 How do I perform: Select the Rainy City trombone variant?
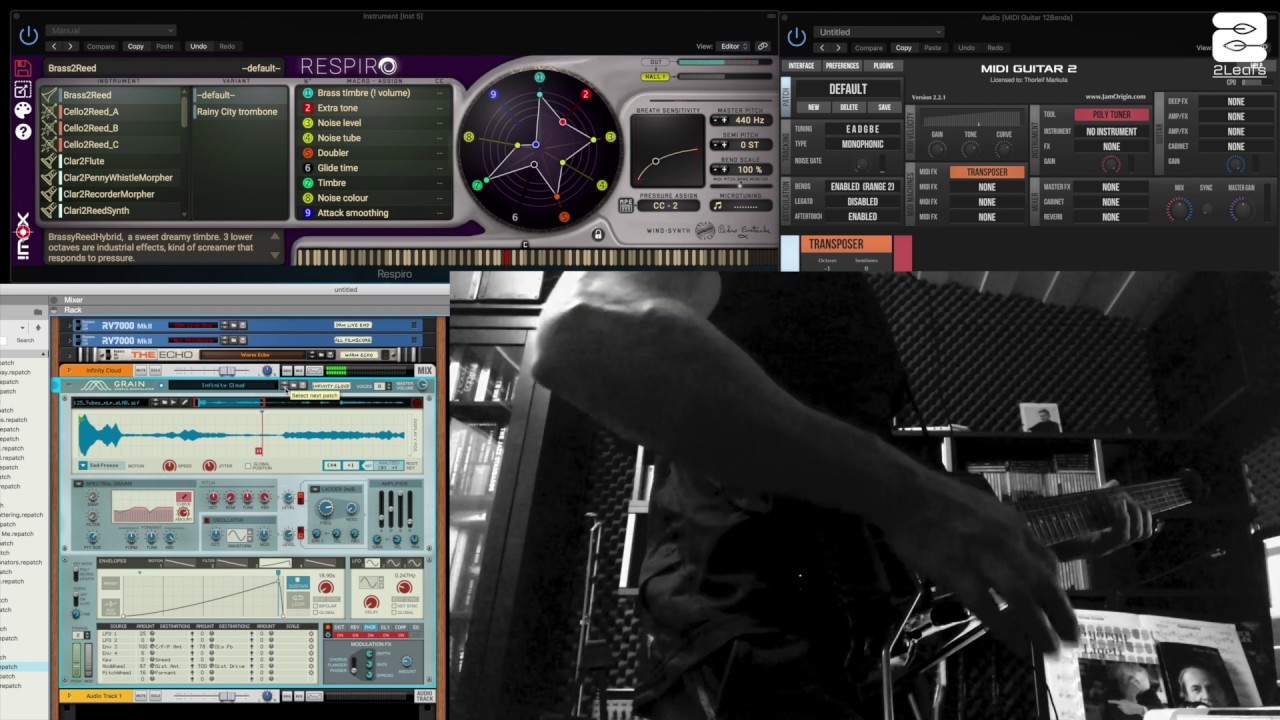coord(238,112)
